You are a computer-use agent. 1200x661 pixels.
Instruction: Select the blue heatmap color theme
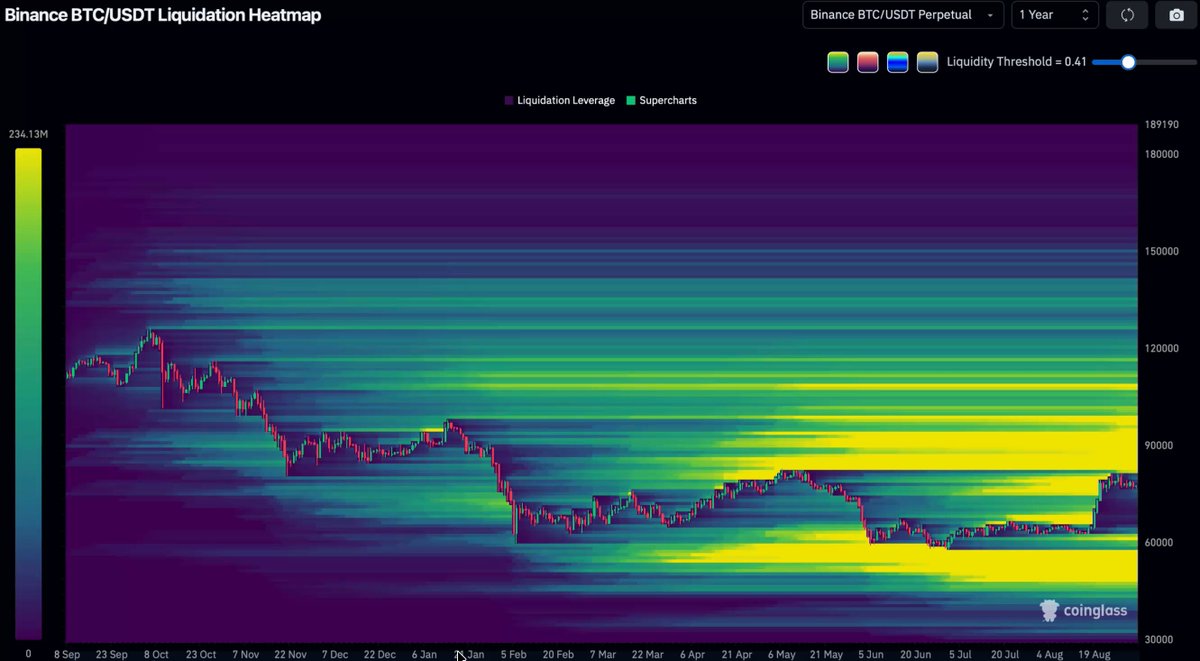[898, 62]
